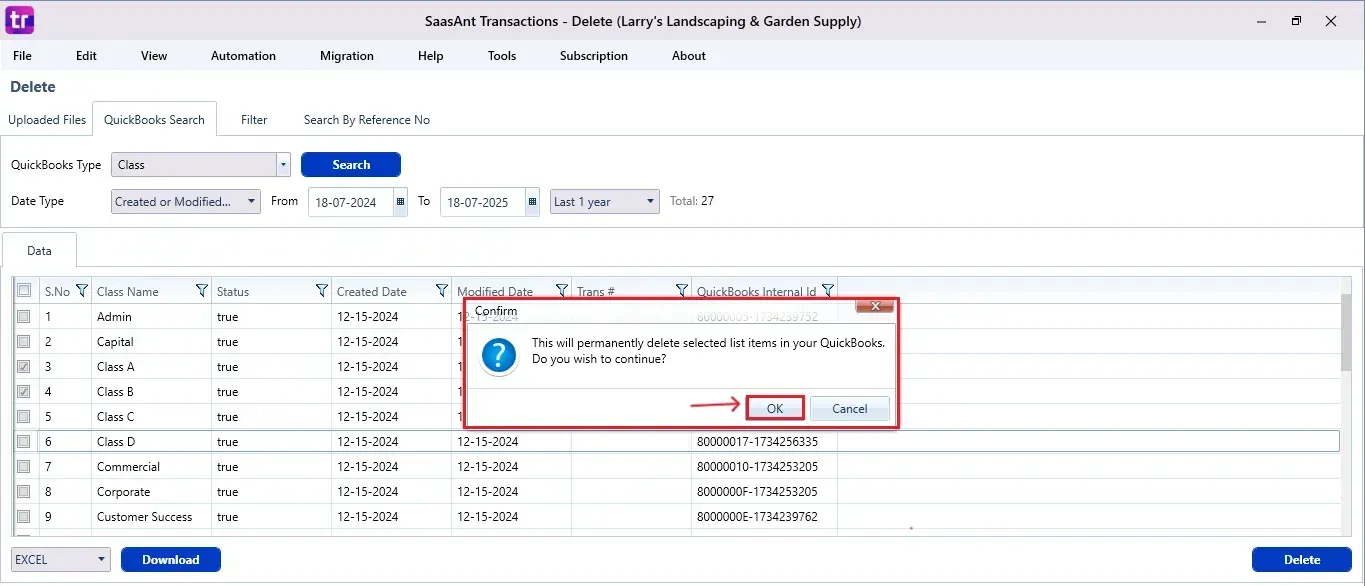Image resolution: width=1365 pixels, height=586 pixels.
Task: Toggle the select-all header checkbox
Action: pyautogui.click(x=24, y=291)
